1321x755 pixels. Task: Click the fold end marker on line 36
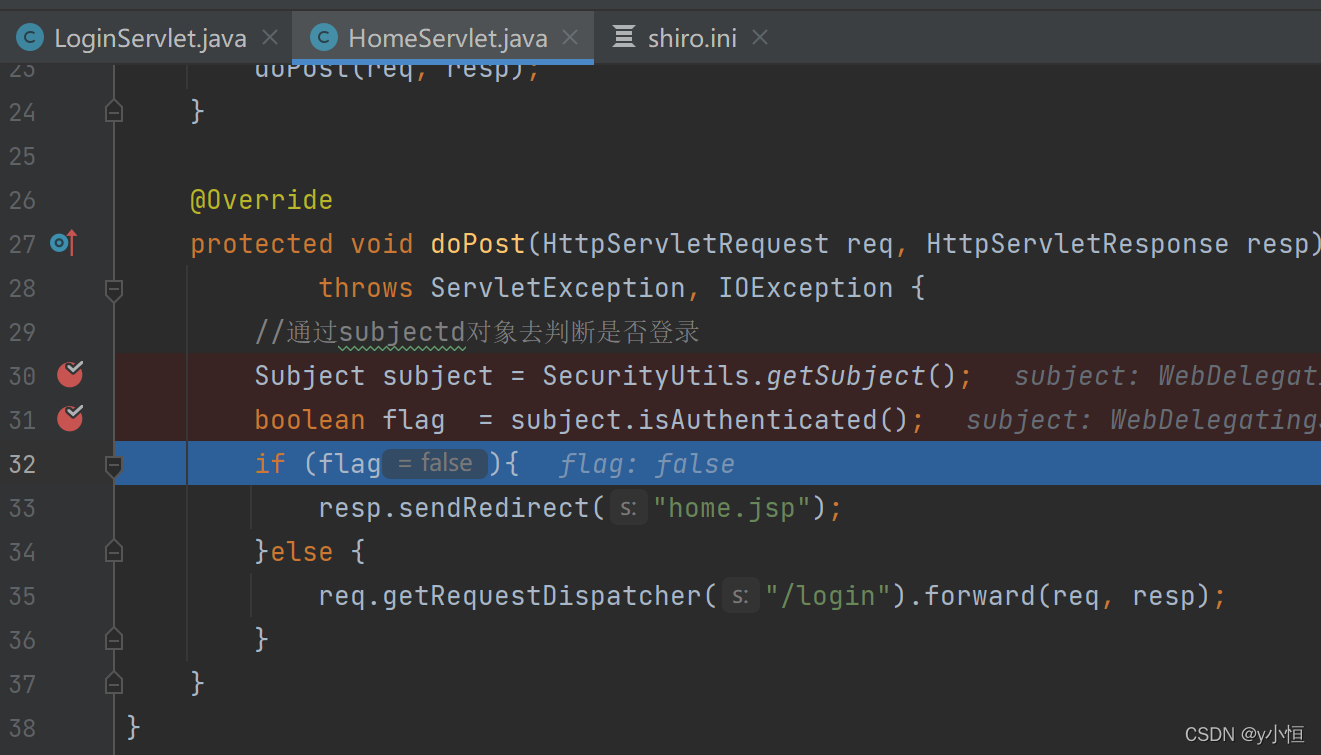(x=114, y=639)
